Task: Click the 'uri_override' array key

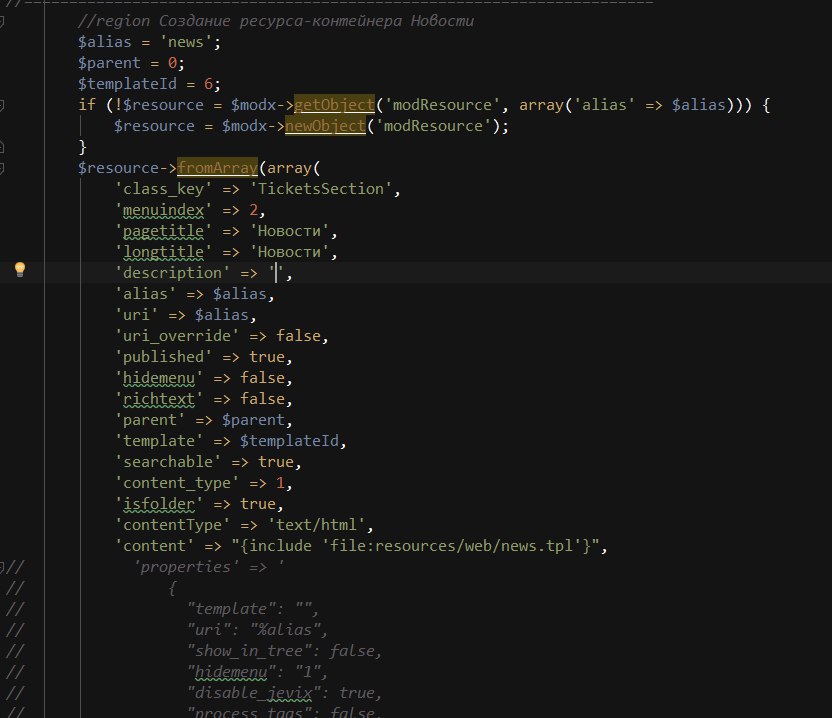Action: (177, 336)
